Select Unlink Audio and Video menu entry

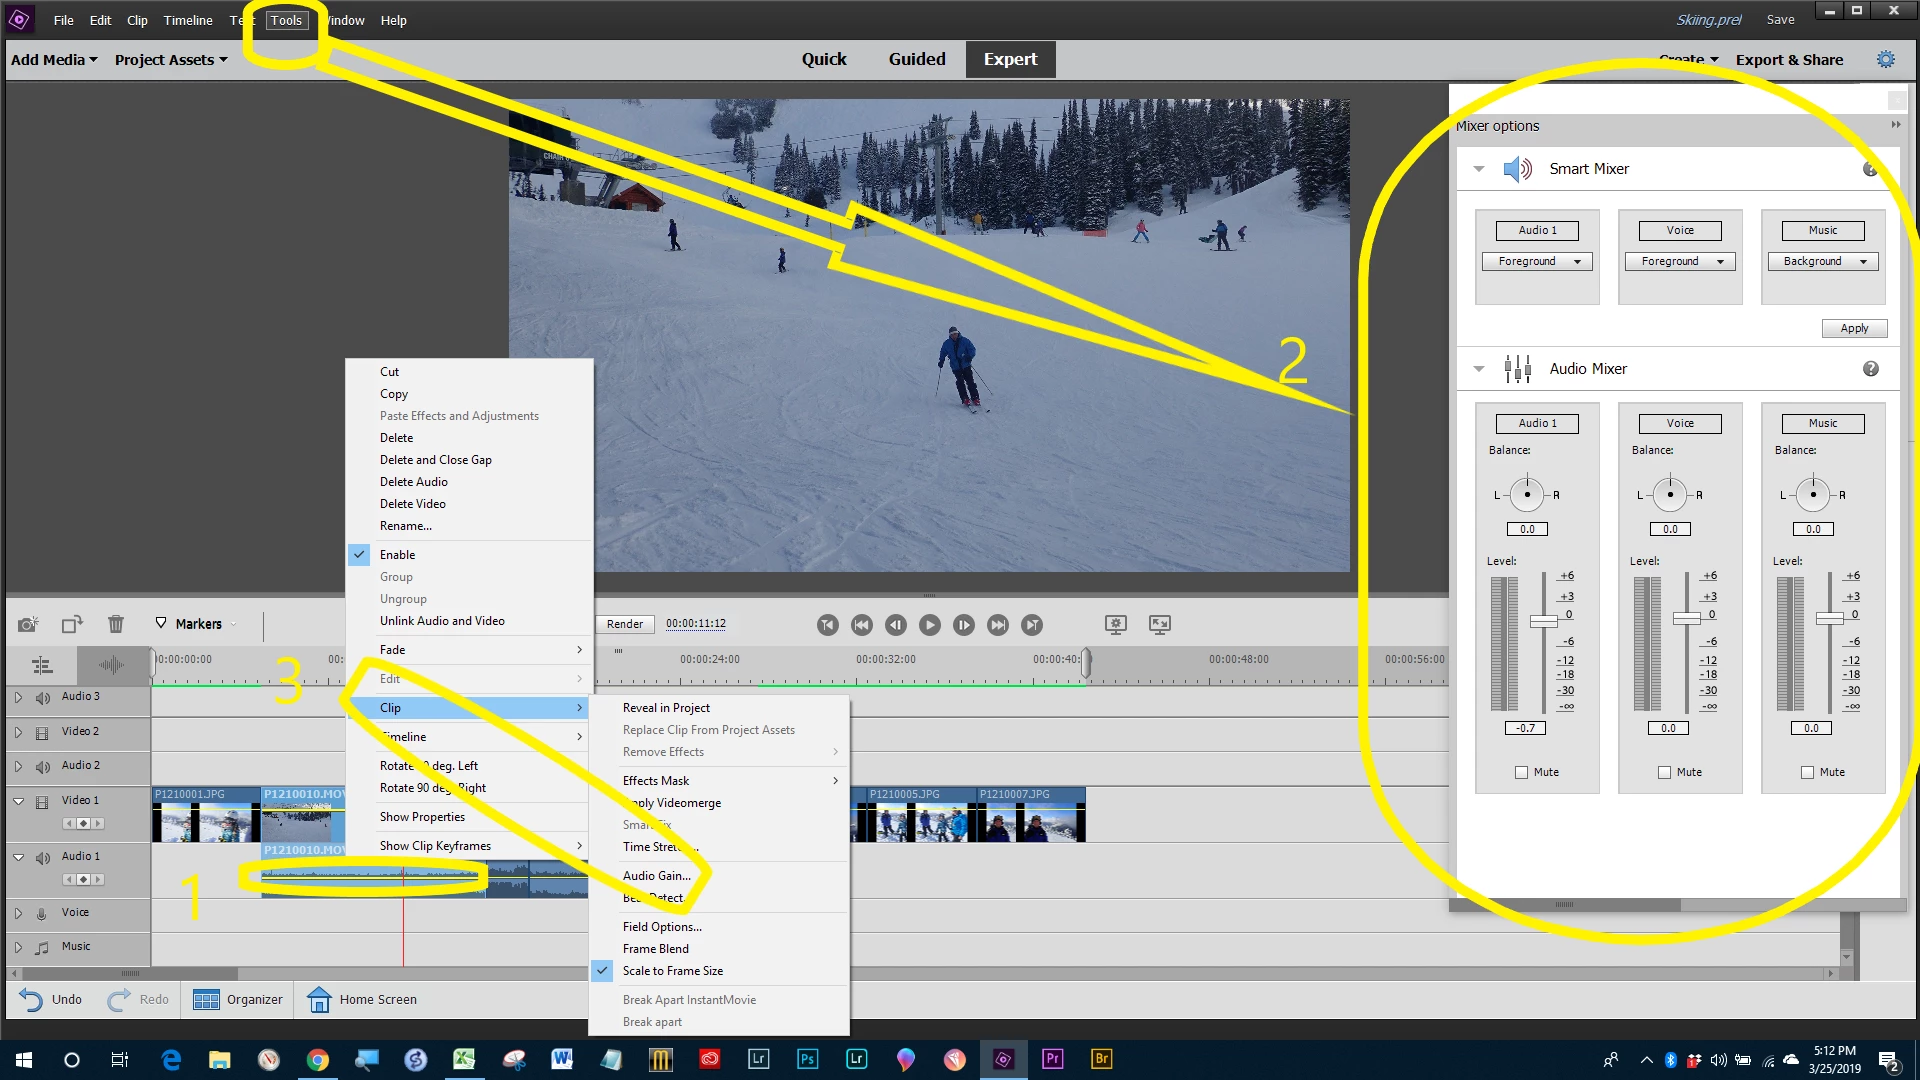(442, 621)
